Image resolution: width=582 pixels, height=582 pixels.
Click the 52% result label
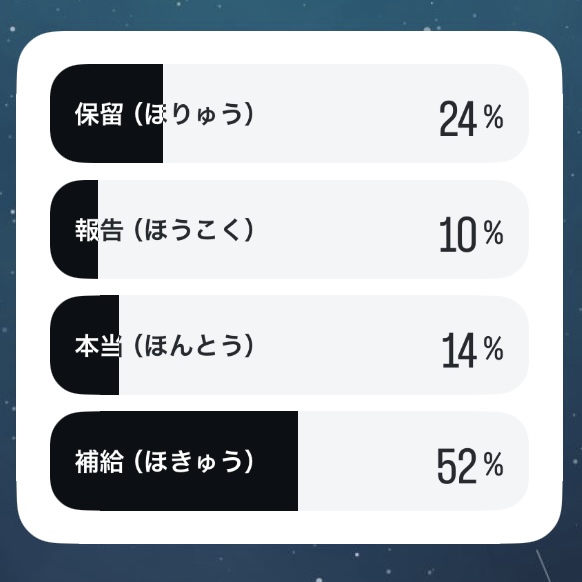click(470, 466)
